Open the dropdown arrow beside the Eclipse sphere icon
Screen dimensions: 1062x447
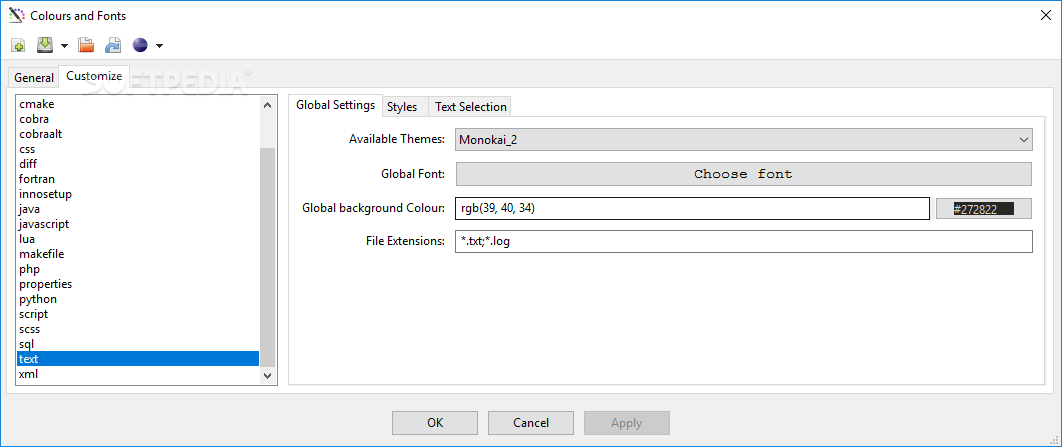click(x=159, y=46)
